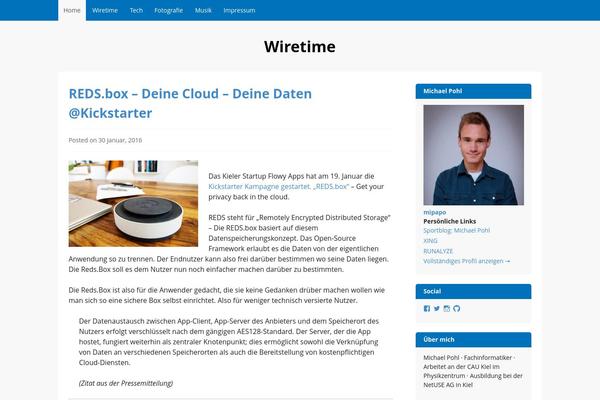Screen dimensions: 600x400
Task: Click the Über mich widget header
Action: pyautogui.click(x=473, y=340)
